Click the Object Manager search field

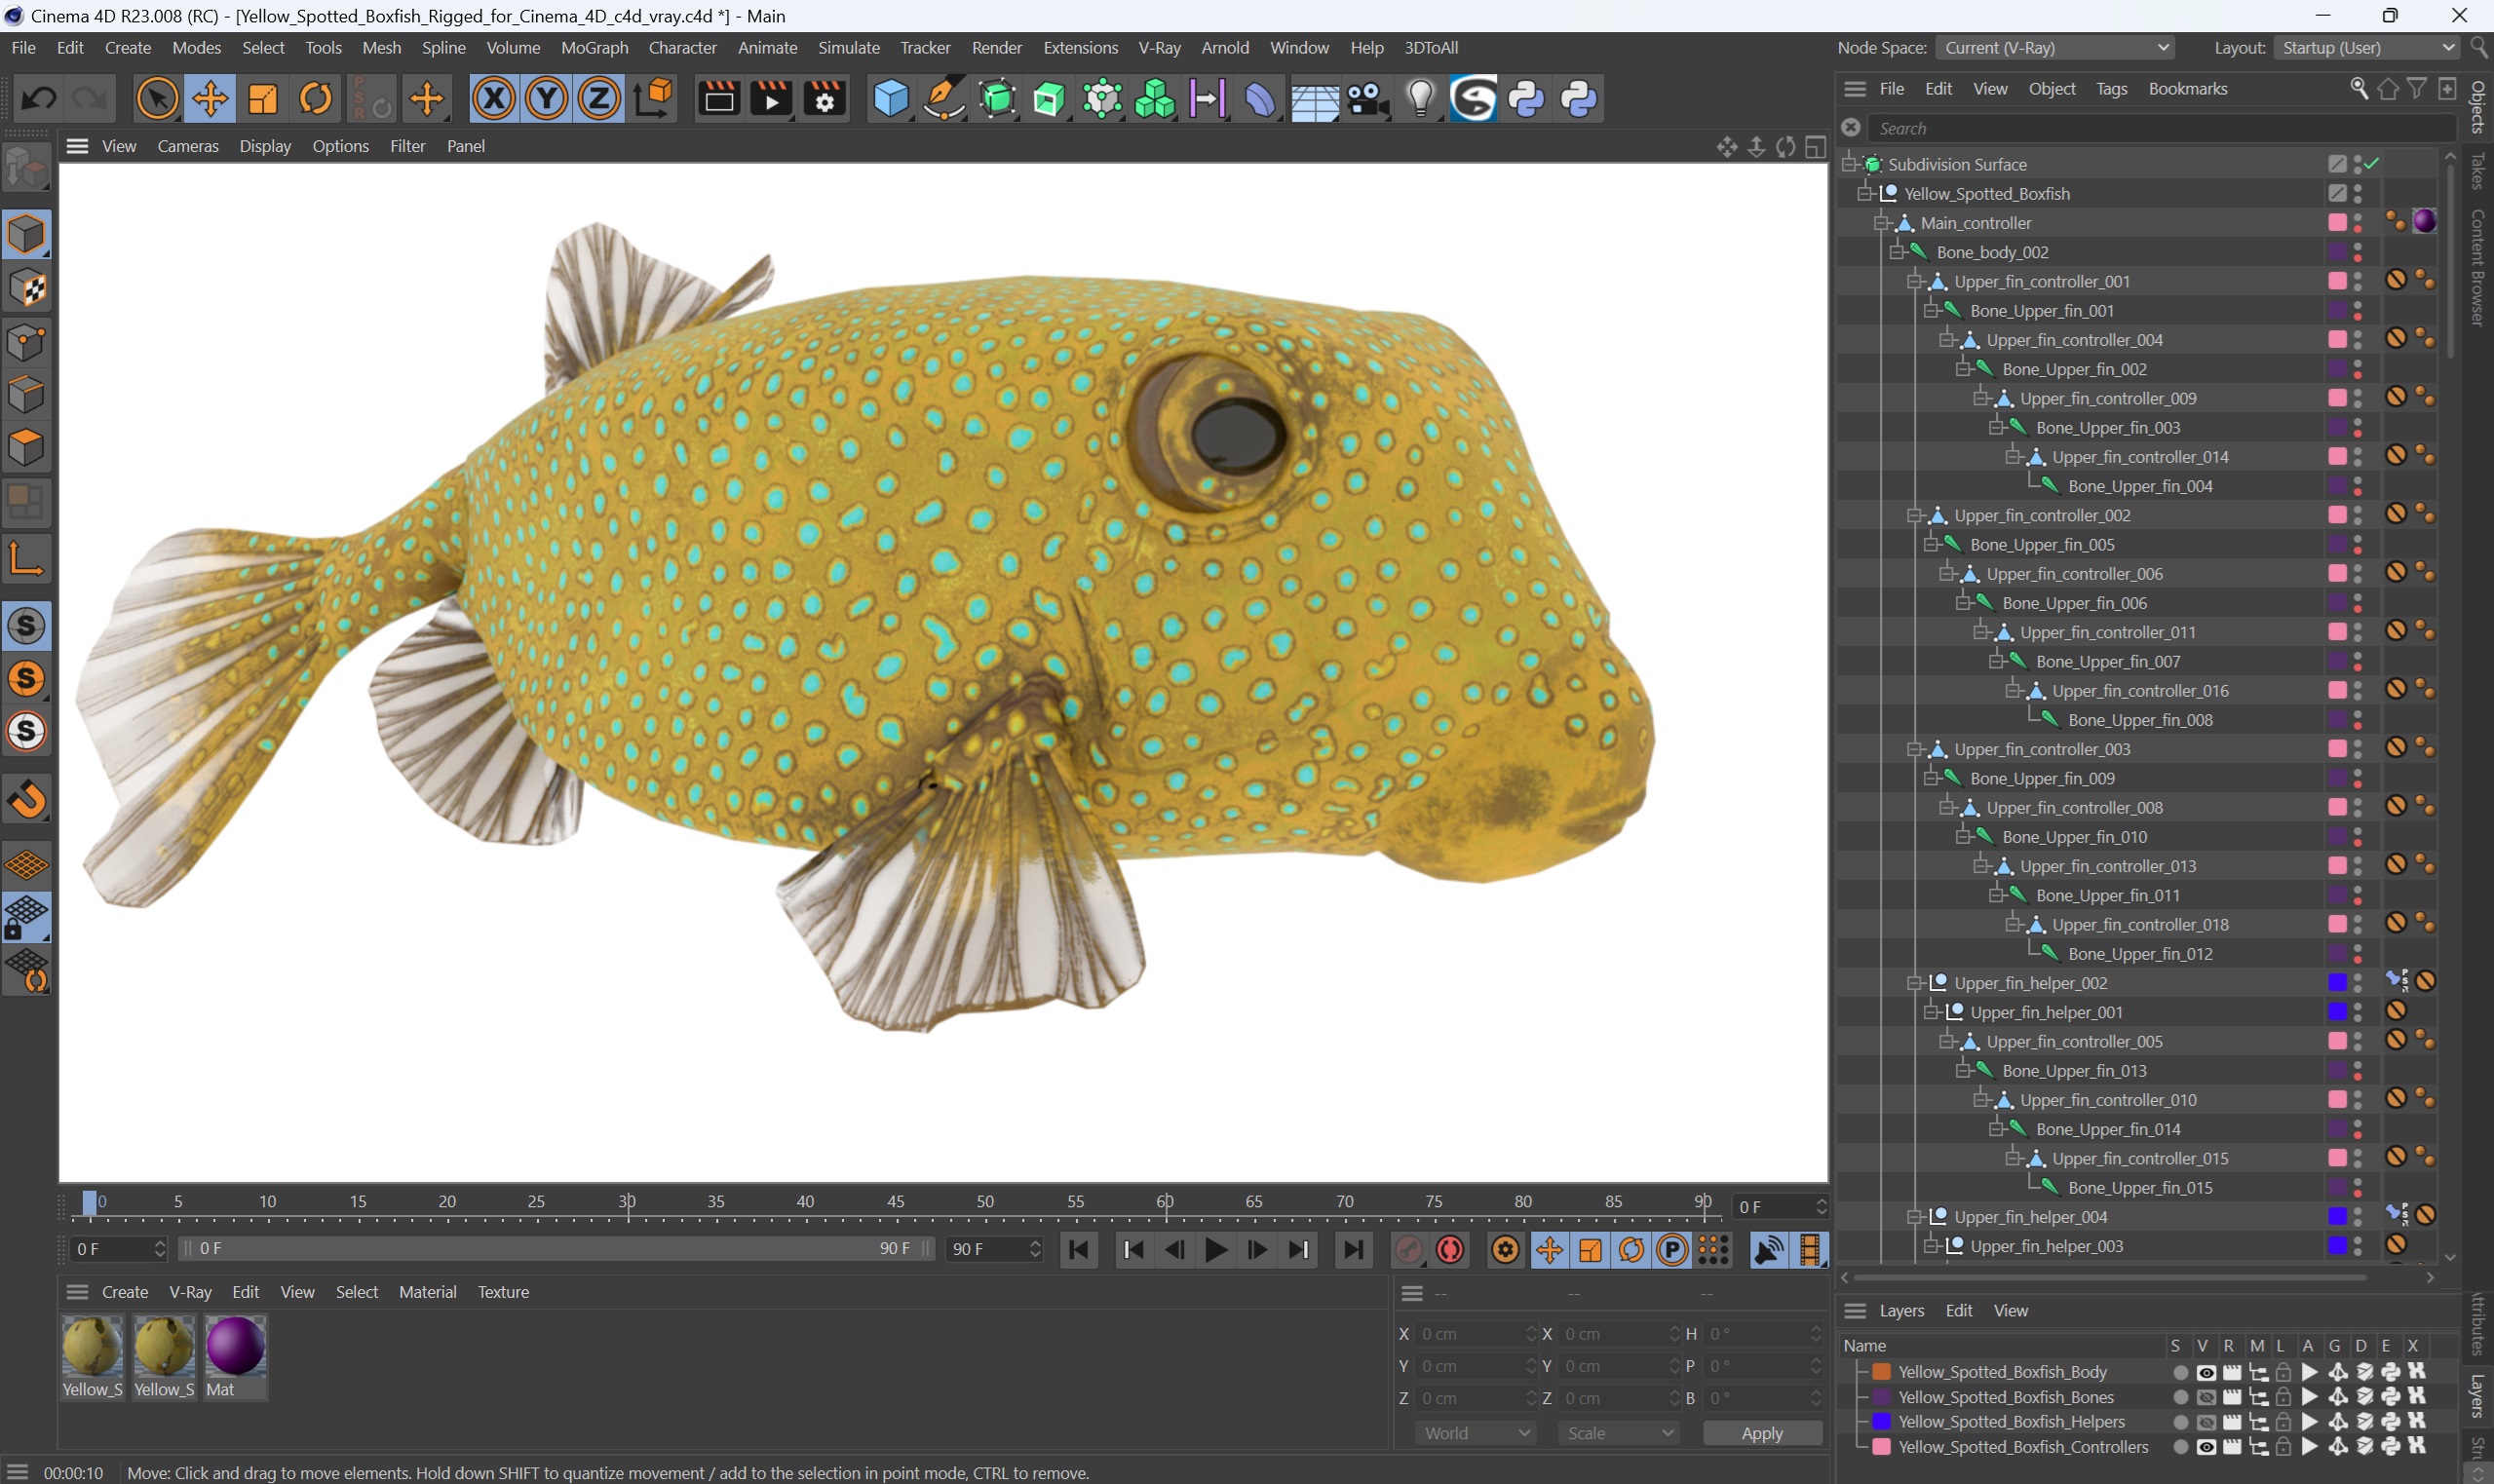2160,128
